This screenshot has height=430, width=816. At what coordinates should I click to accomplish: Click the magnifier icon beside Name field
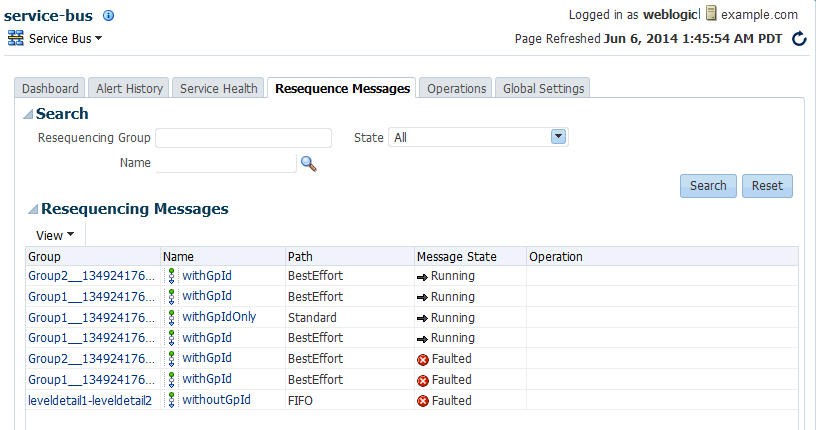click(x=309, y=163)
